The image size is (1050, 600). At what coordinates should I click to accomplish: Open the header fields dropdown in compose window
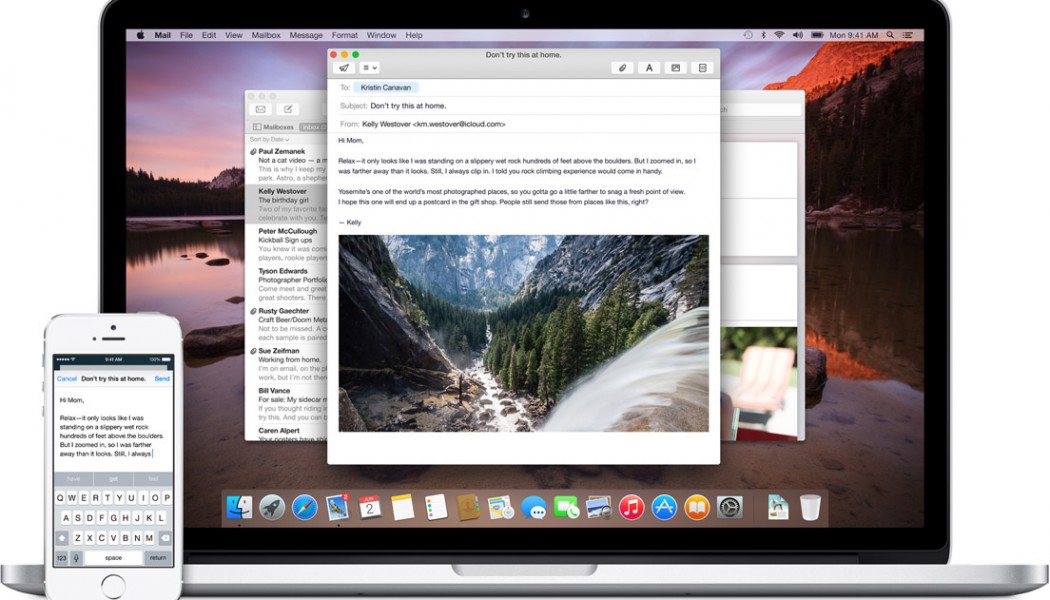tap(369, 68)
